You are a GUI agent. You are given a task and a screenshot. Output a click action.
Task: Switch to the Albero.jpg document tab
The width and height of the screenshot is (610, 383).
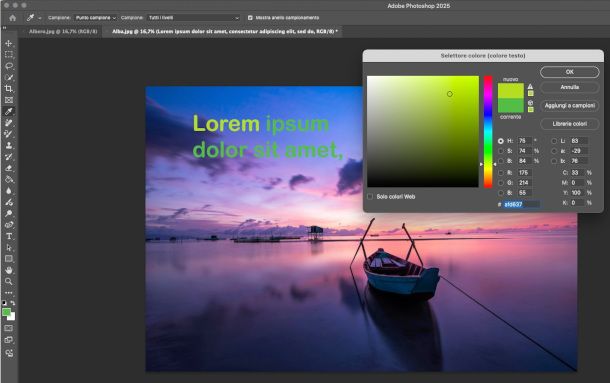click(x=63, y=32)
